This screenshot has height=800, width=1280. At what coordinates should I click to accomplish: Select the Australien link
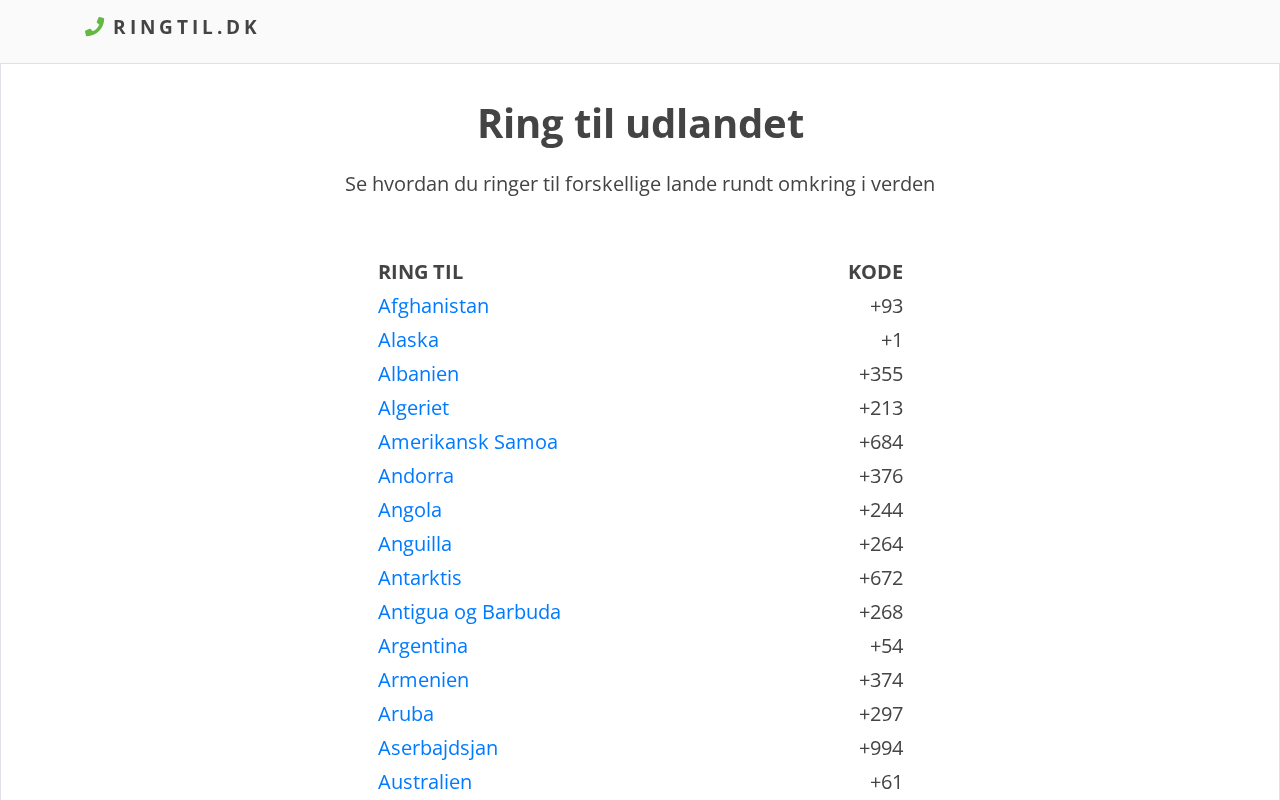424,782
